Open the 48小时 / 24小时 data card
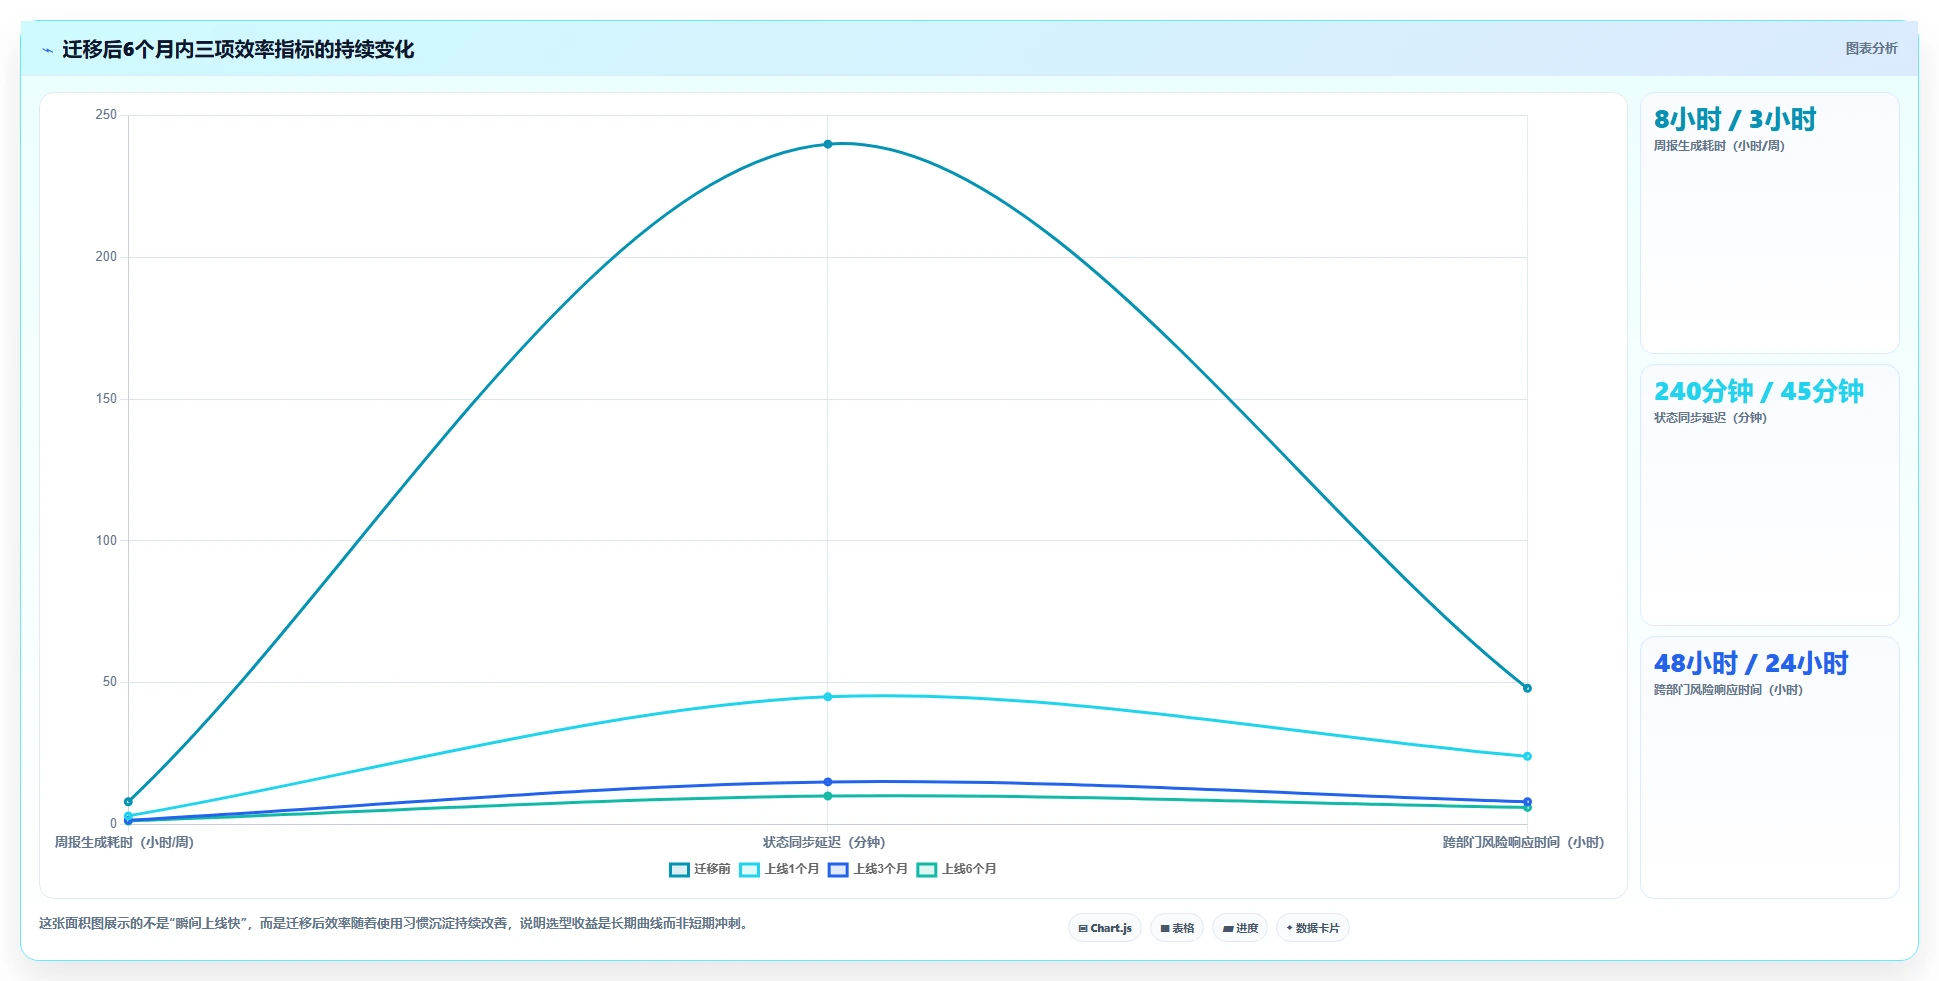This screenshot has width=1939, height=981. [x=1770, y=767]
